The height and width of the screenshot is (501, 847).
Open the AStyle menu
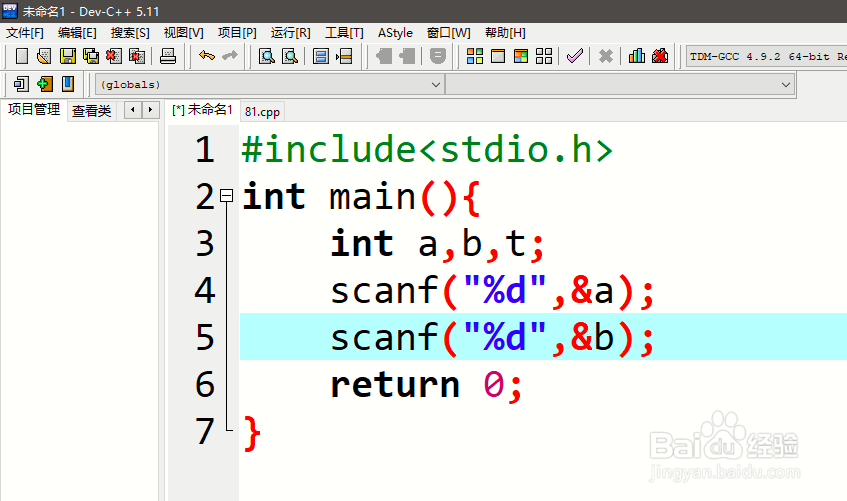click(395, 33)
